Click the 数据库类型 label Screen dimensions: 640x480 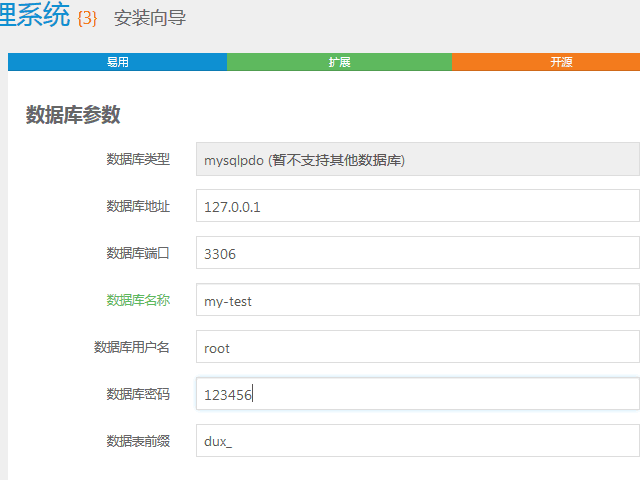click(138, 159)
